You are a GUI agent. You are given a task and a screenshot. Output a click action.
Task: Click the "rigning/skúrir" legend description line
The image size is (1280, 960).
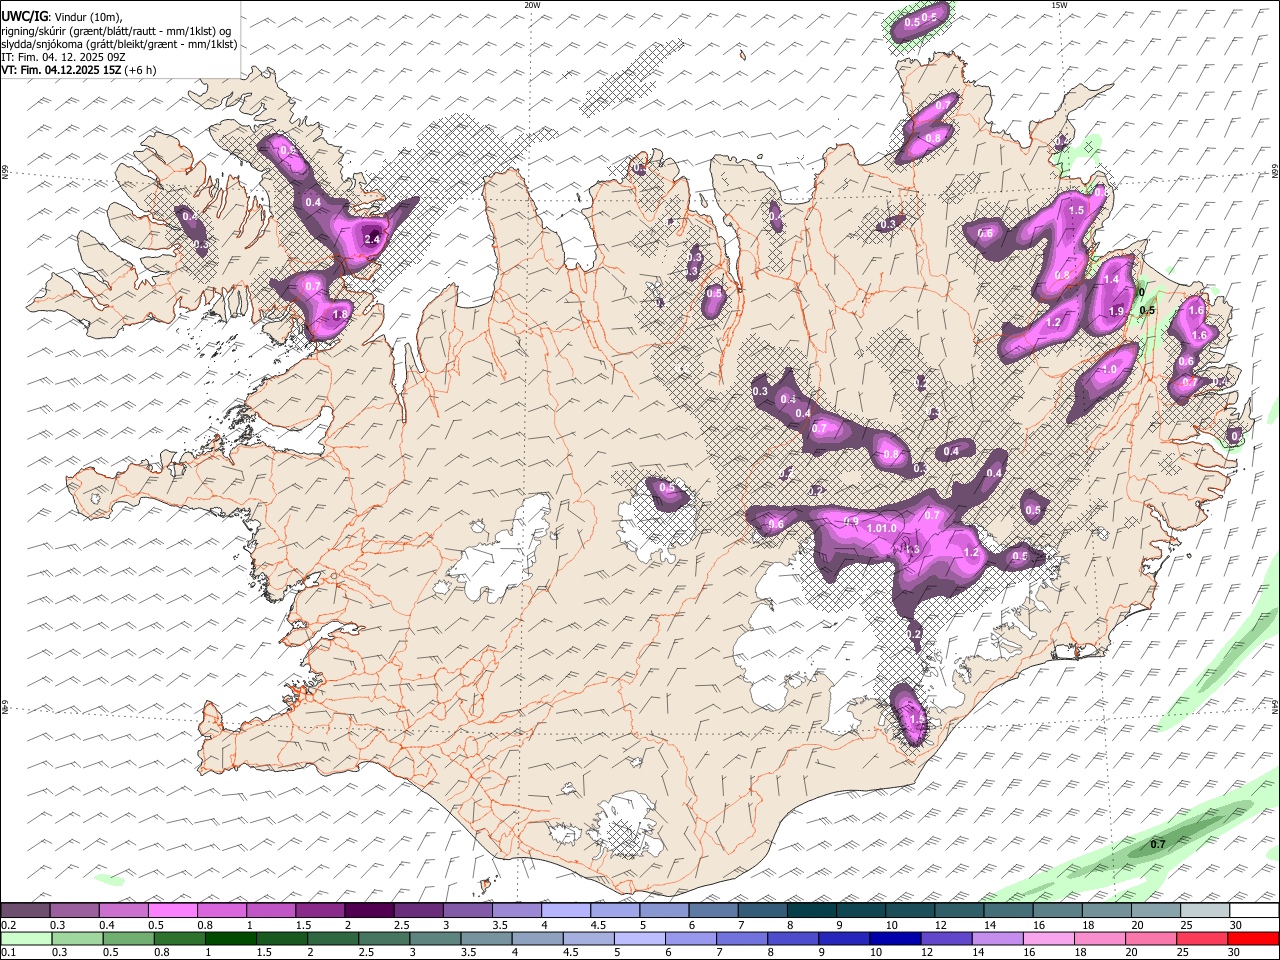click(x=116, y=30)
